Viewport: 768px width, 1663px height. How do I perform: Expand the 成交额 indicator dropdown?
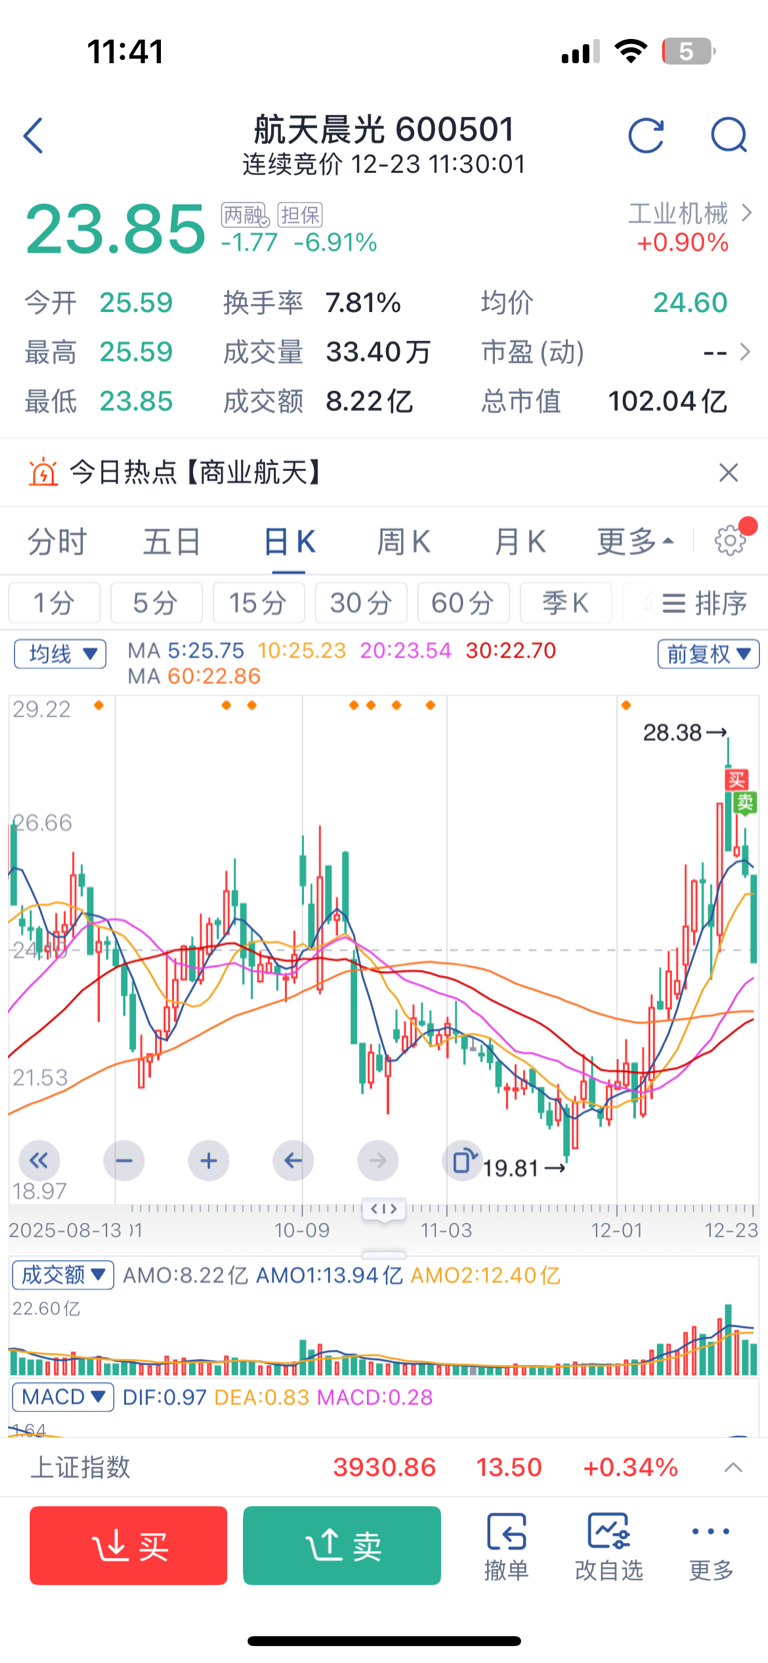[x=63, y=1275]
